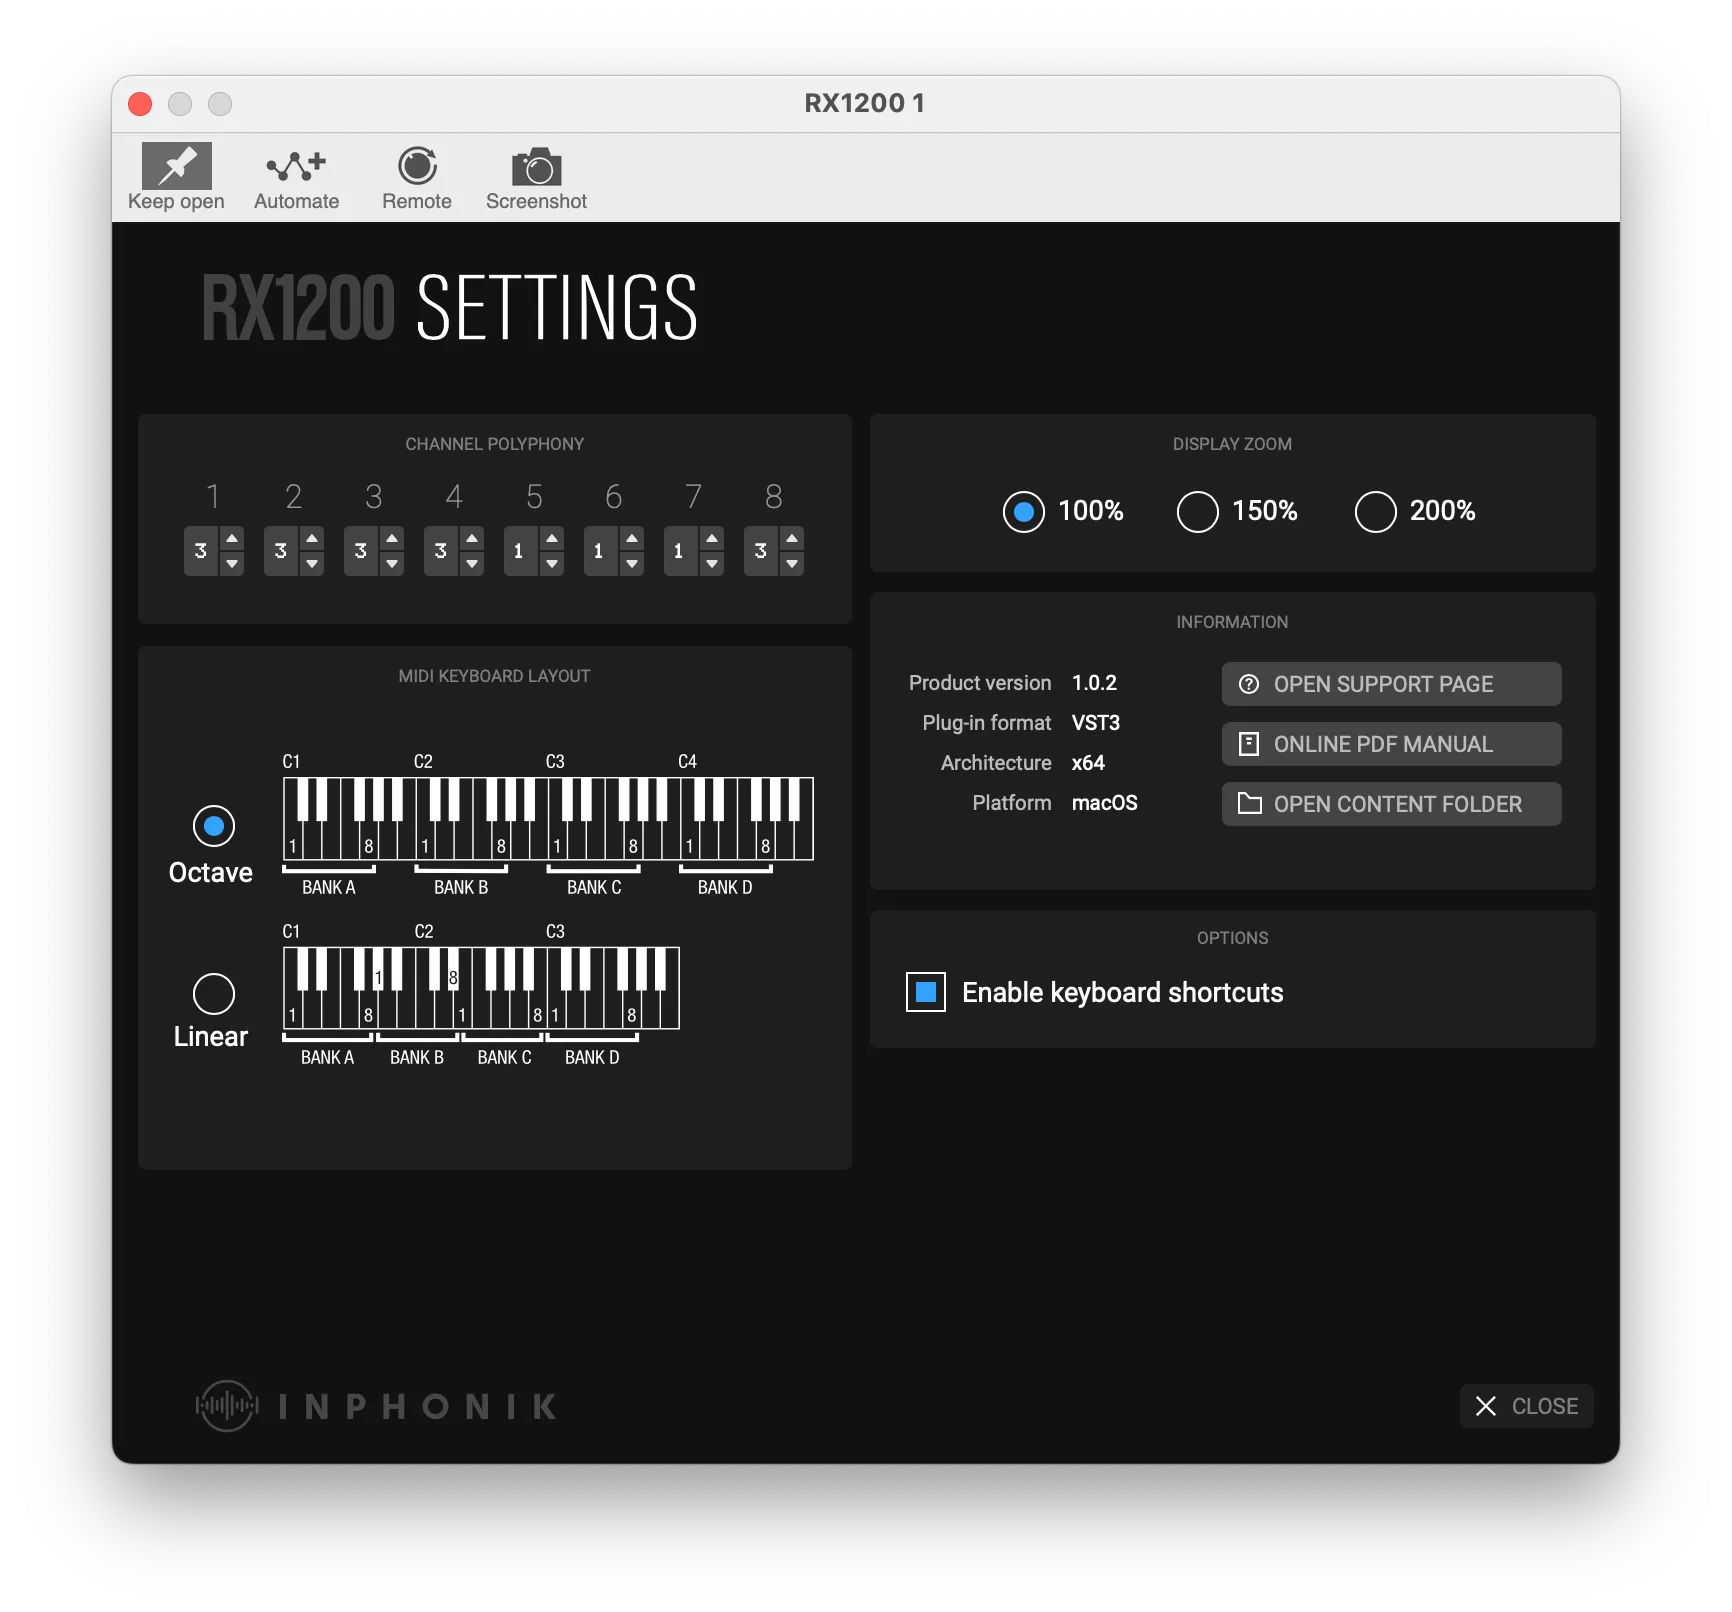Click product version value 1.0.2

(1094, 683)
